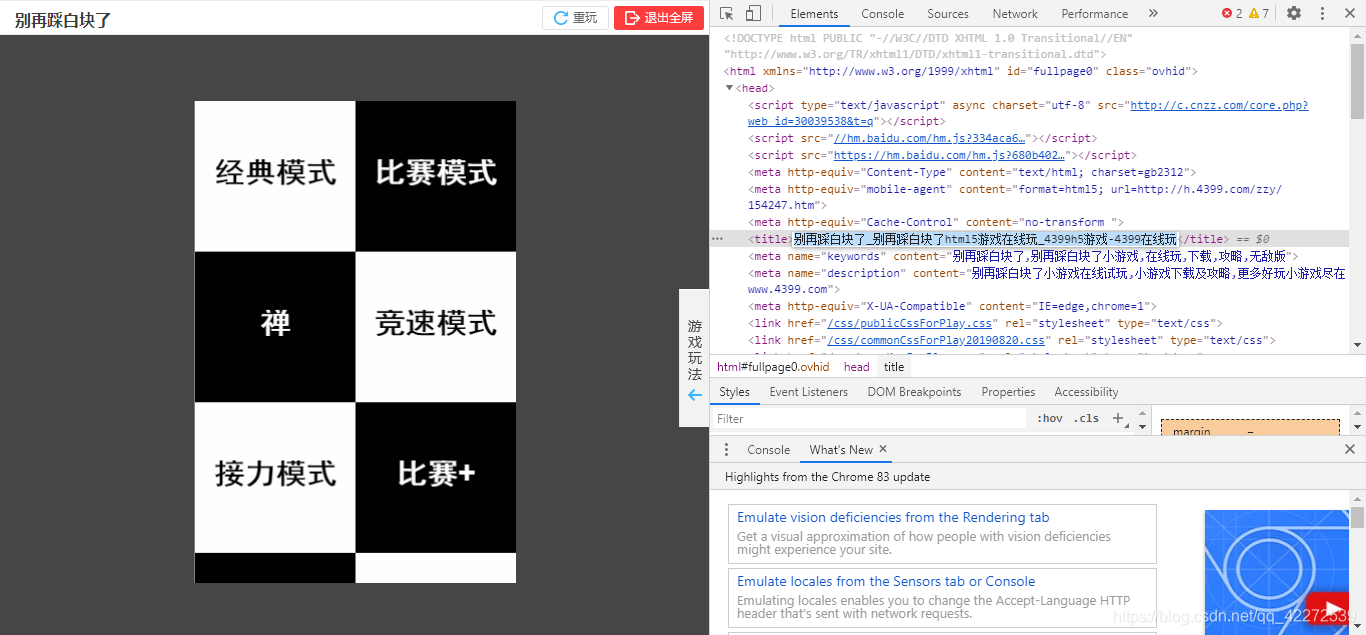Open DevTools settings gear
This screenshot has width=1366, height=635.
pos(1294,14)
